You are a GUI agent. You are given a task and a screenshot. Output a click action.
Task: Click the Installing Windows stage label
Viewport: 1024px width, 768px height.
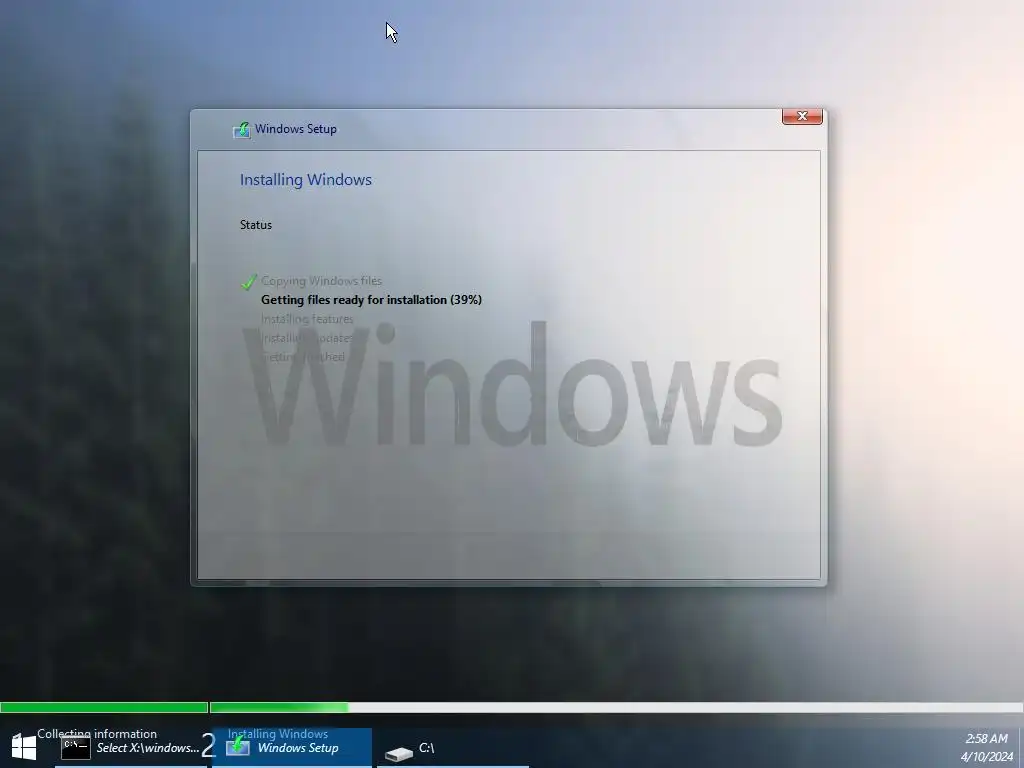pyautogui.click(x=278, y=733)
